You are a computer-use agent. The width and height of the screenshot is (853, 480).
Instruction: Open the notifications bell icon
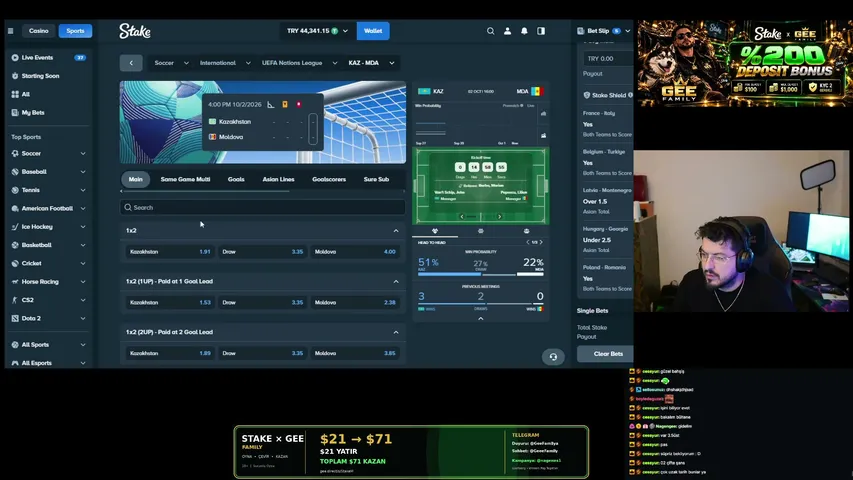coord(524,31)
